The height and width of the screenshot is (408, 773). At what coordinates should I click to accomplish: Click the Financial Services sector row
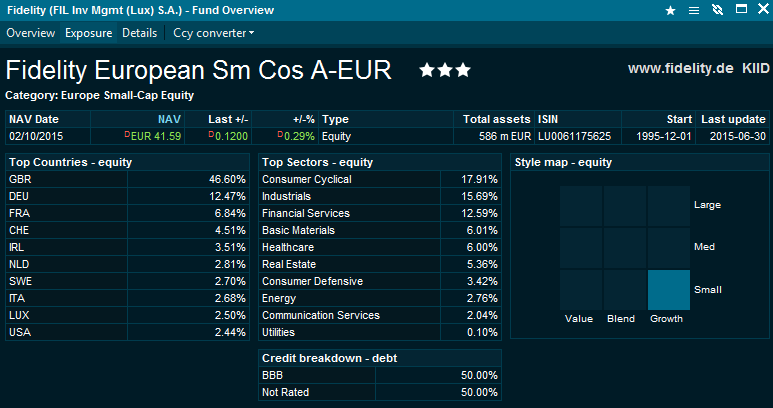point(380,213)
